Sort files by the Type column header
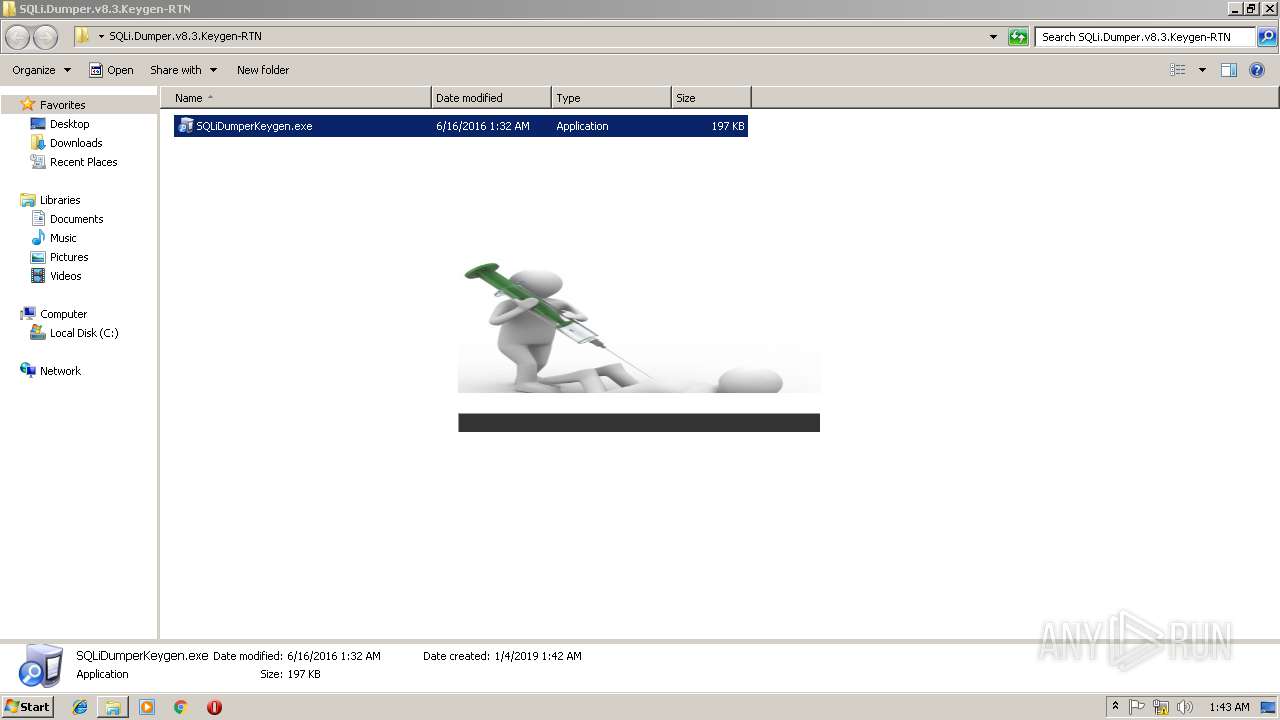 pos(611,98)
